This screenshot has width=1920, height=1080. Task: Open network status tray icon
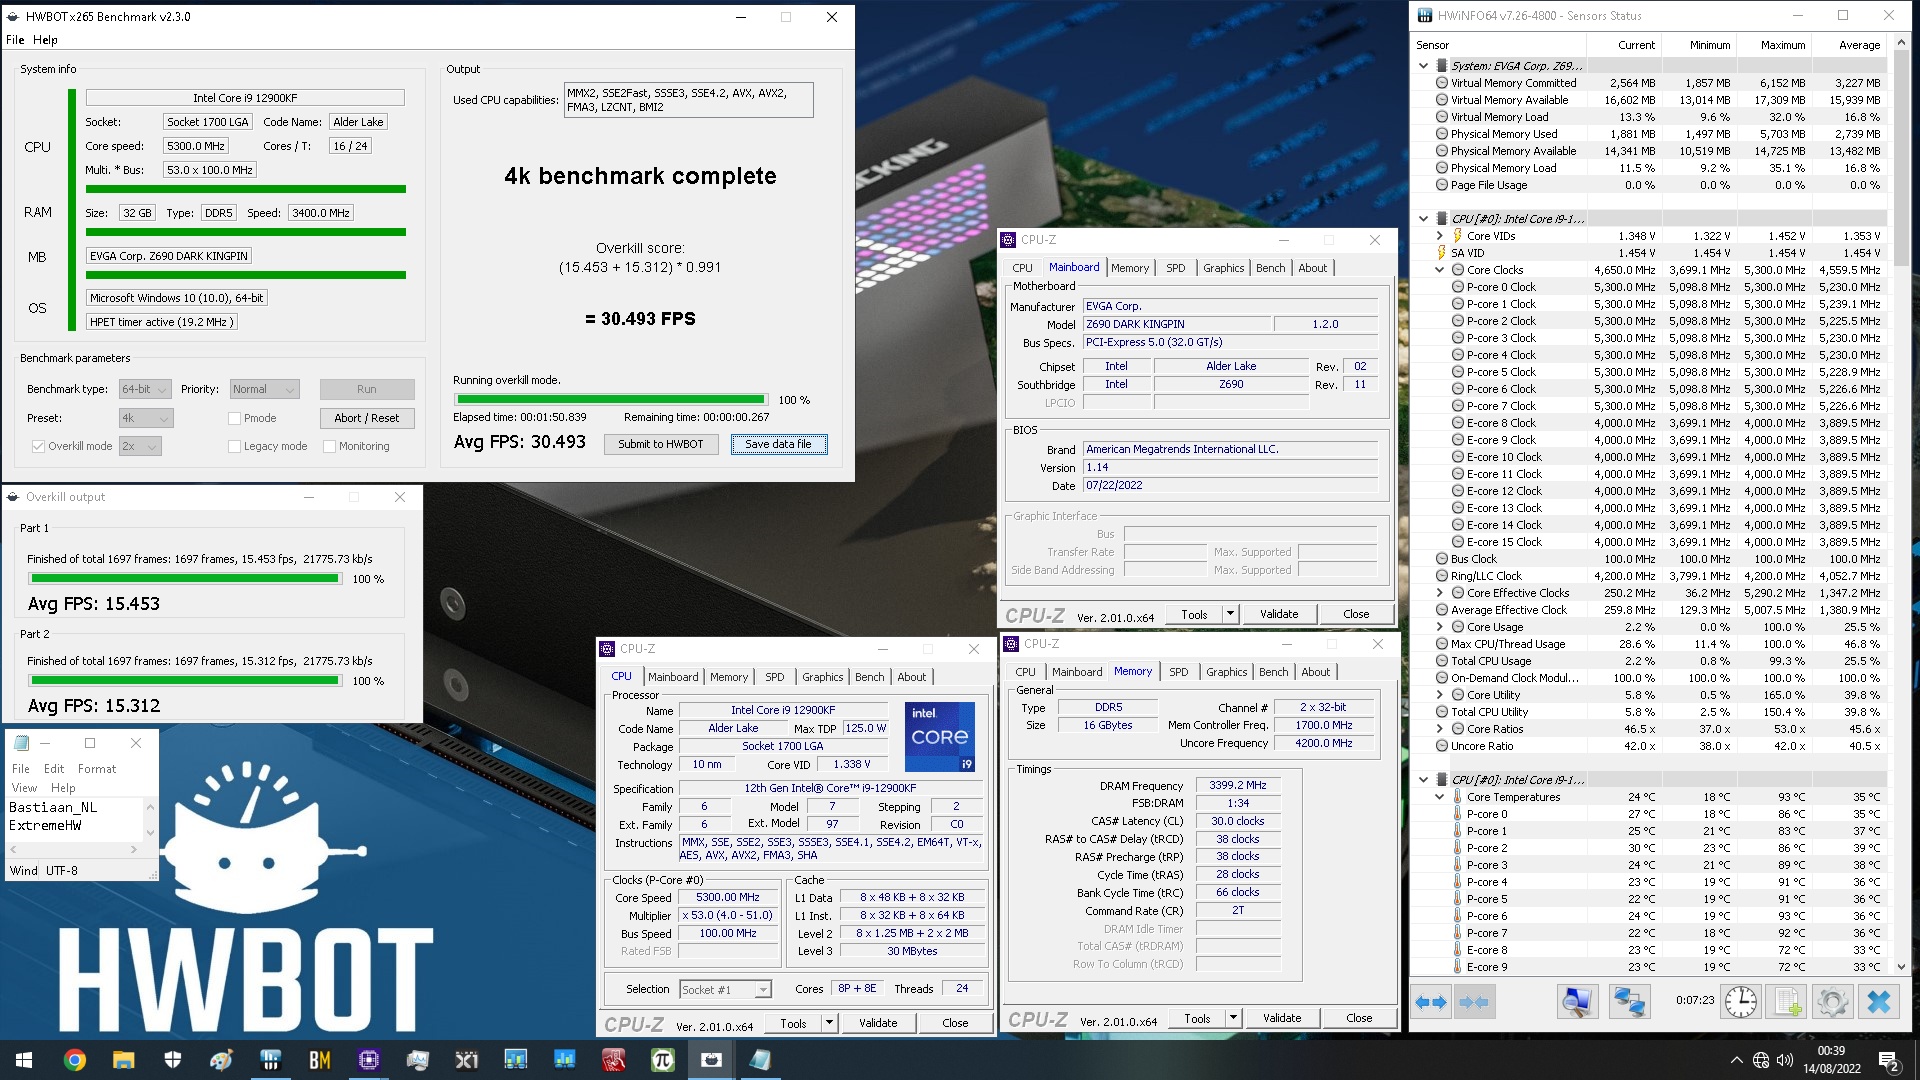point(1761,1060)
